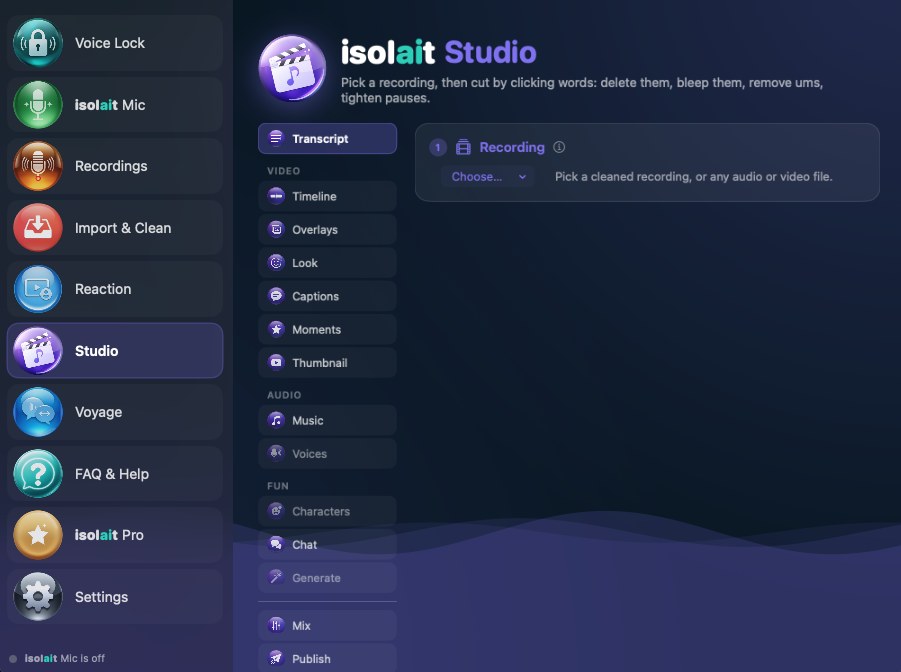
Task: Click the Recordings orange microphone icon
Action: [x=38, y=166]
